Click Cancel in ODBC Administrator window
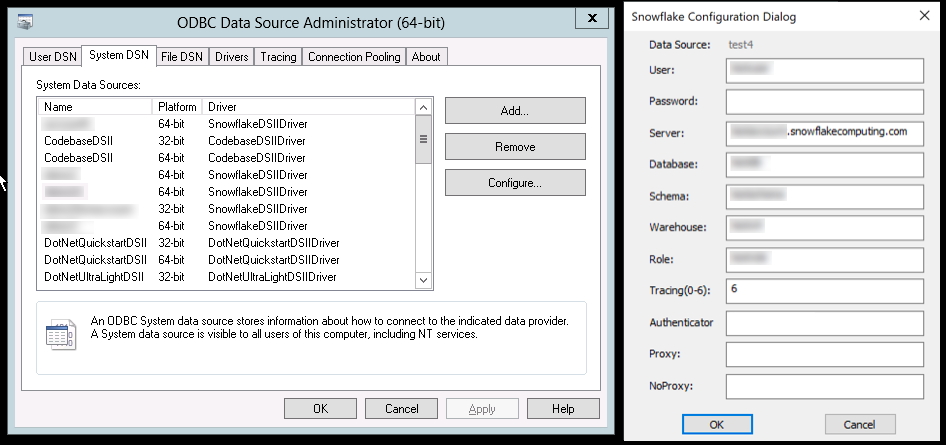The height and width of the screenshot is (445, 946). coord(401,409)
